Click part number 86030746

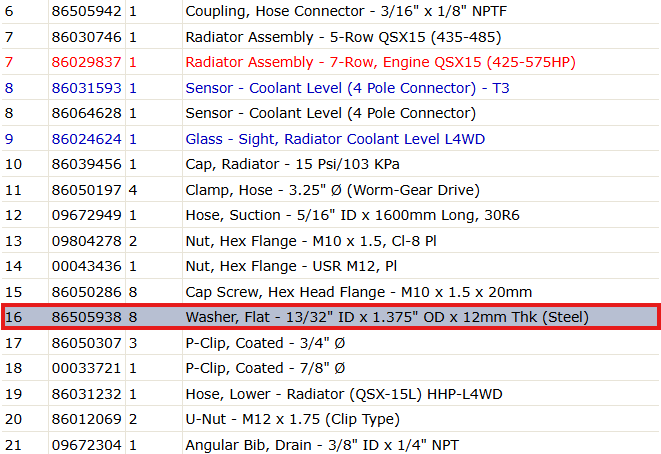click(x=86, y=37)
